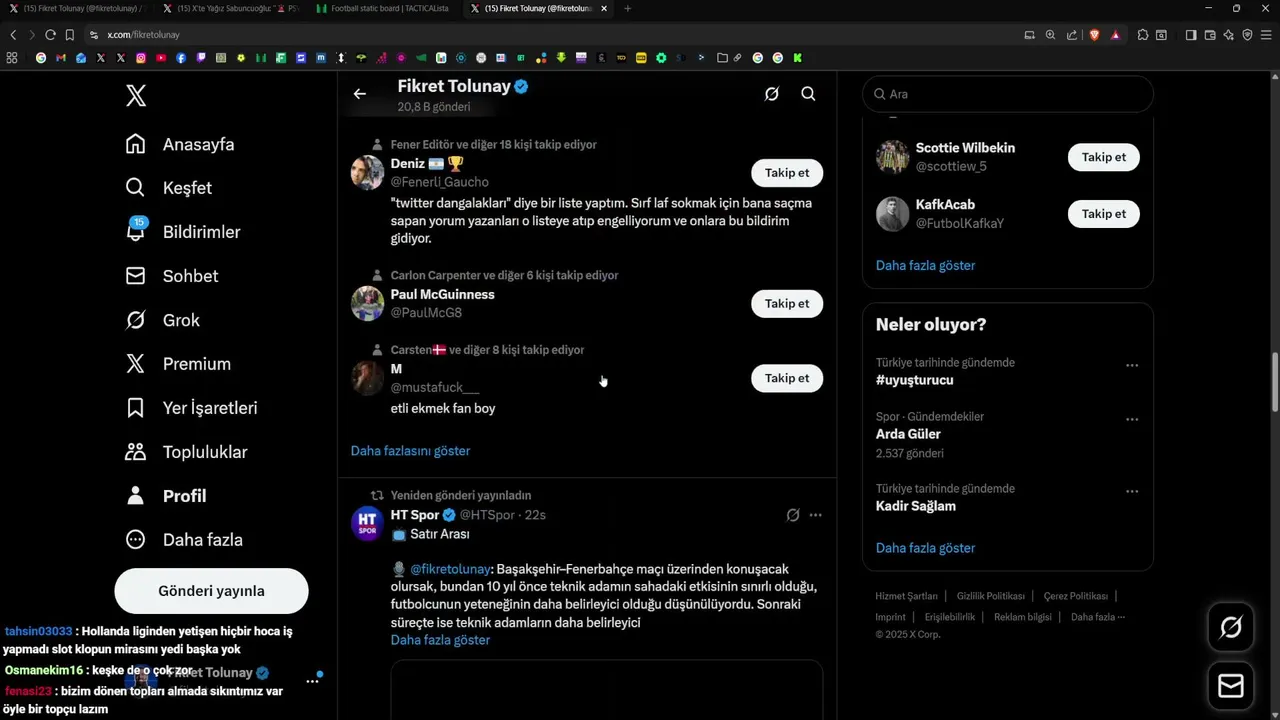
Task: Open Grok from the profile header
Action: (x=772, y=94)
